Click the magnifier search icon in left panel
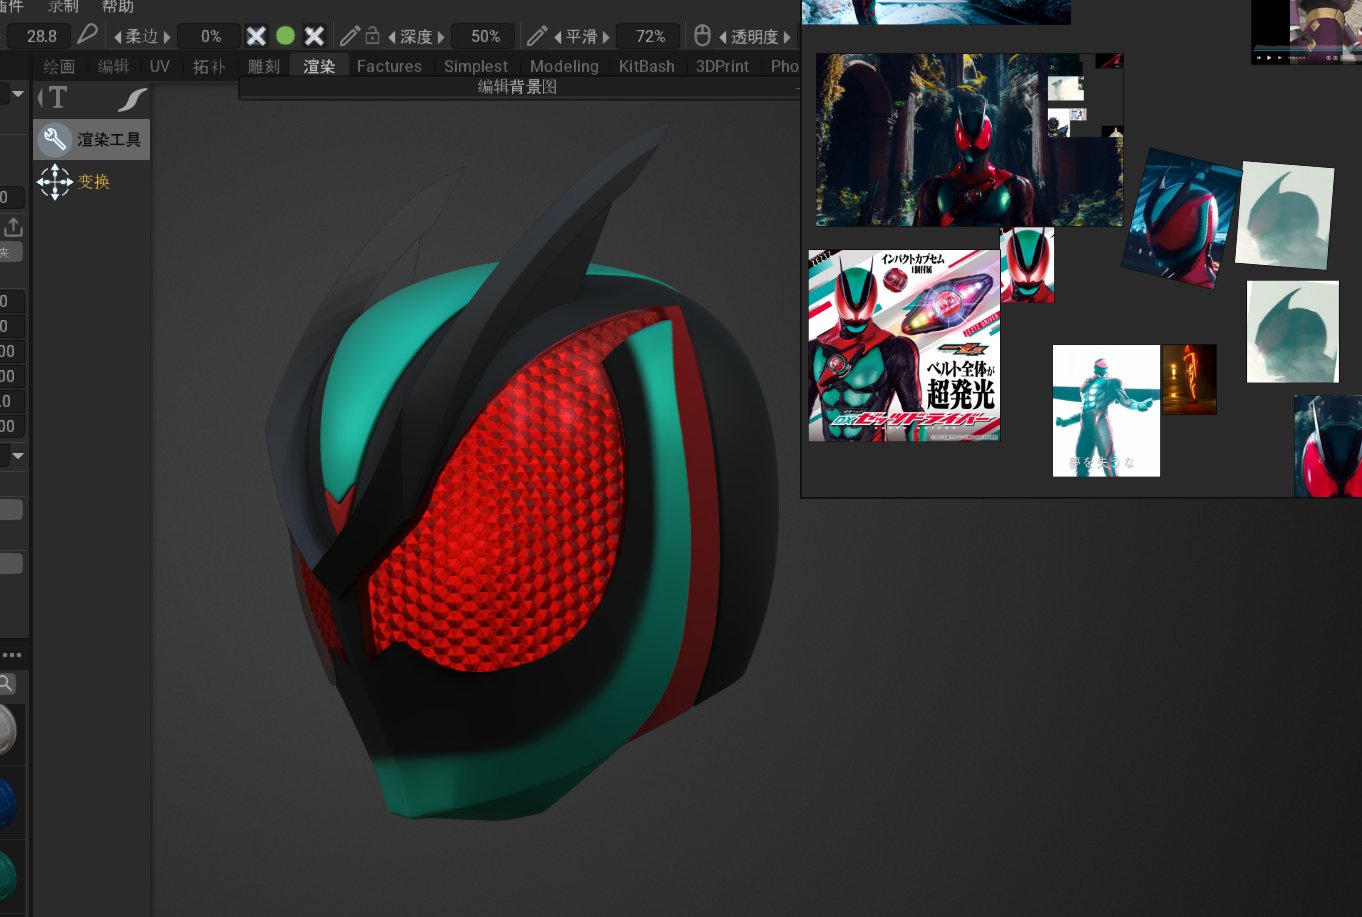Screen dimensions: 1362x917 coord(6,683)
